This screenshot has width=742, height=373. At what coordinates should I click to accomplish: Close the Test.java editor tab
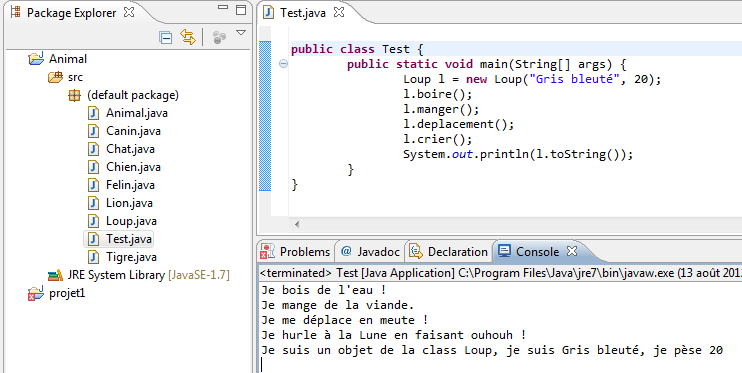338,12
